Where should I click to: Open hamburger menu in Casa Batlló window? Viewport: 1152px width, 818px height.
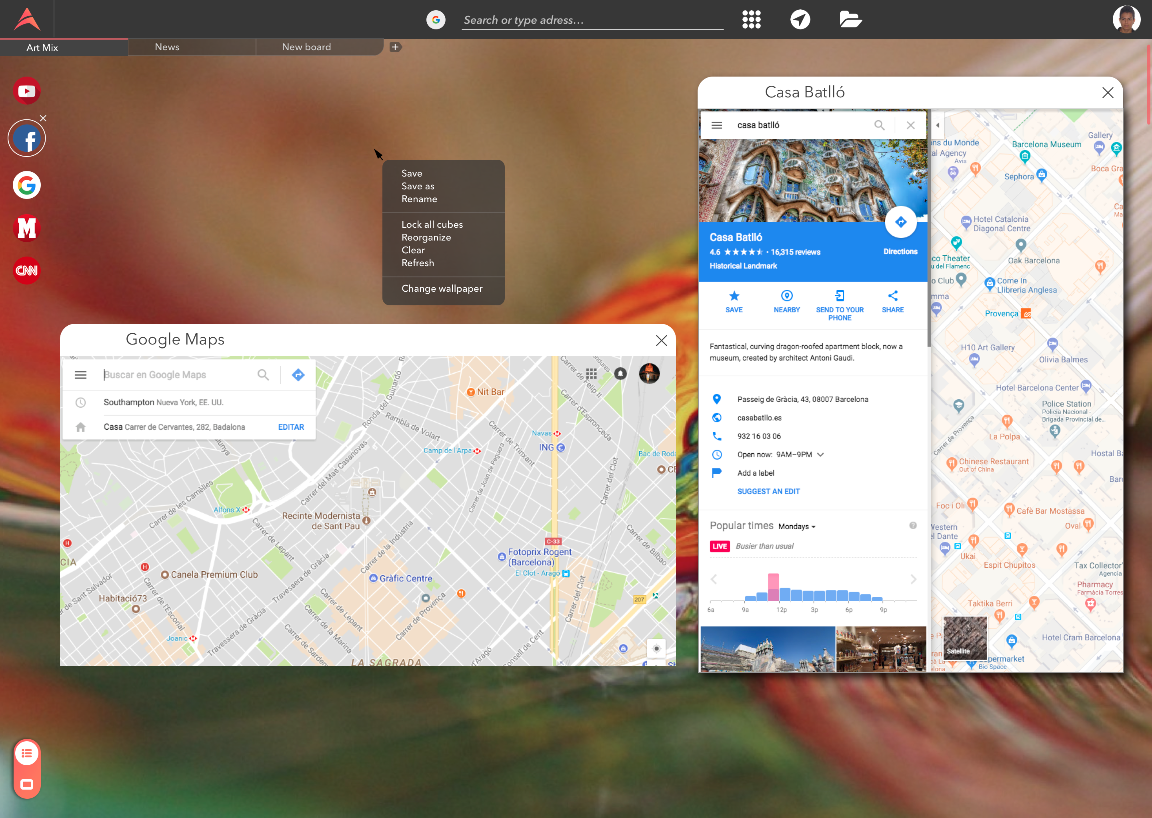tap(717, 125)
